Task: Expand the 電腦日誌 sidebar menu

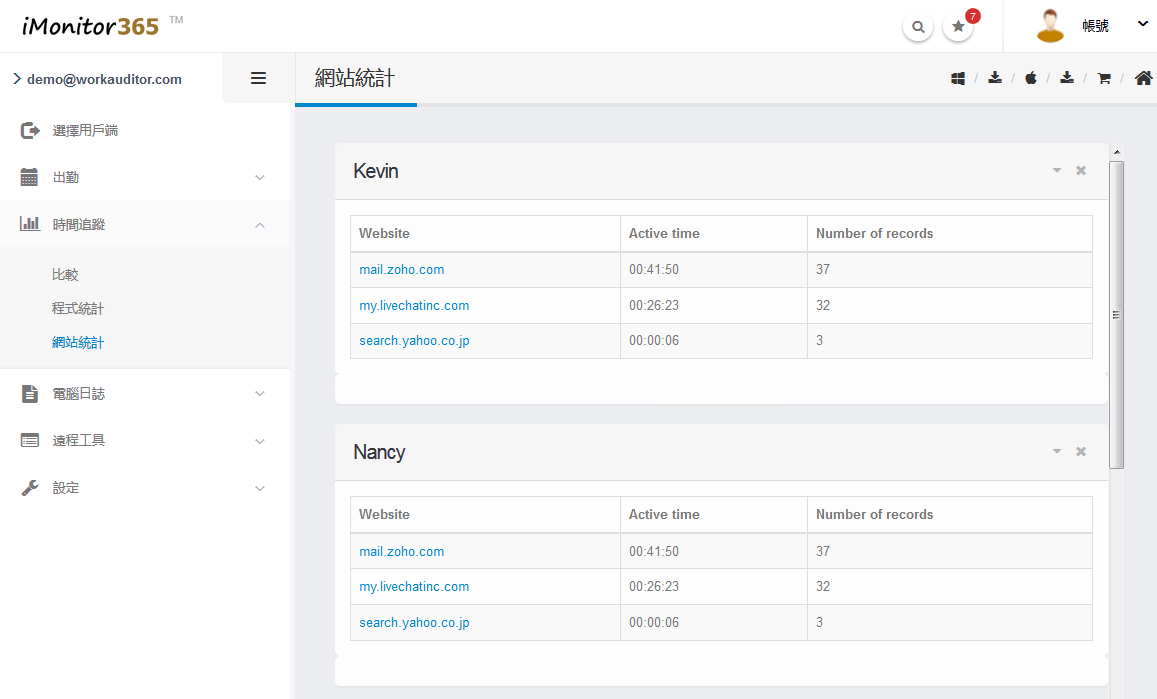Action: click(x=145, y=394)
